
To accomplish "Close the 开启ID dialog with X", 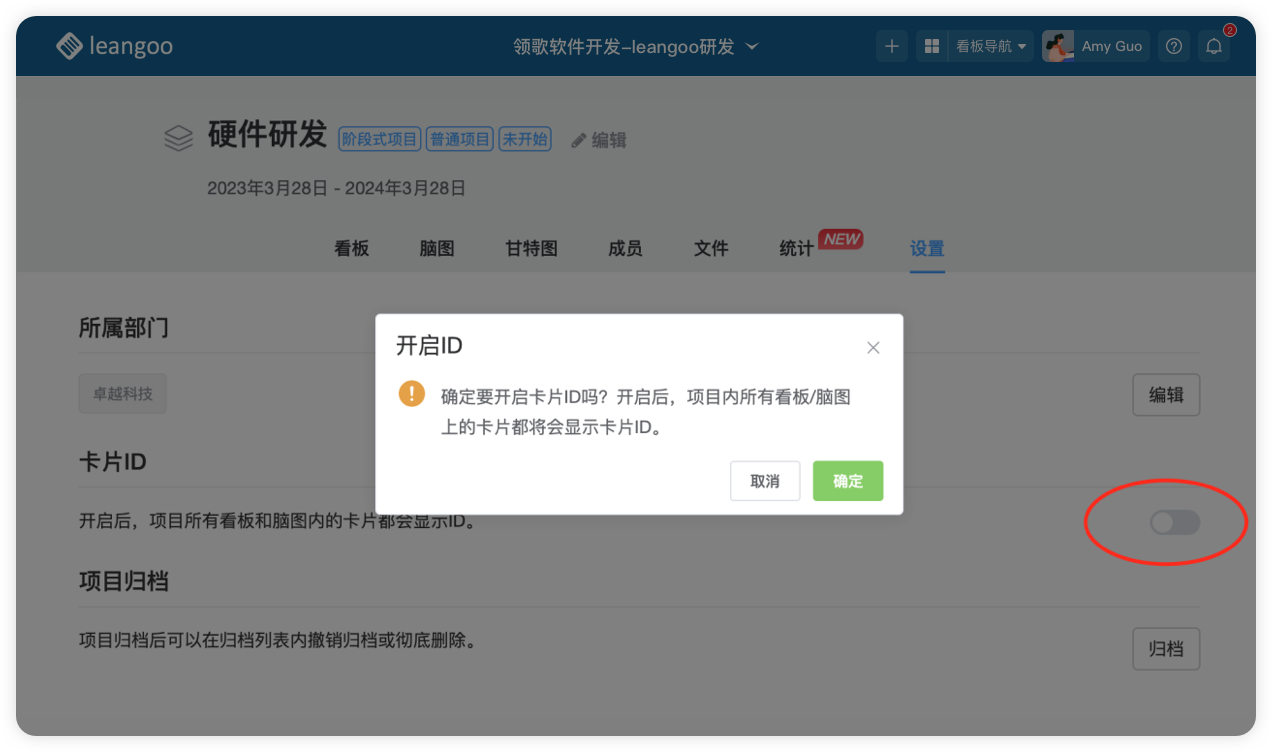I will click(x=873, y=348).
